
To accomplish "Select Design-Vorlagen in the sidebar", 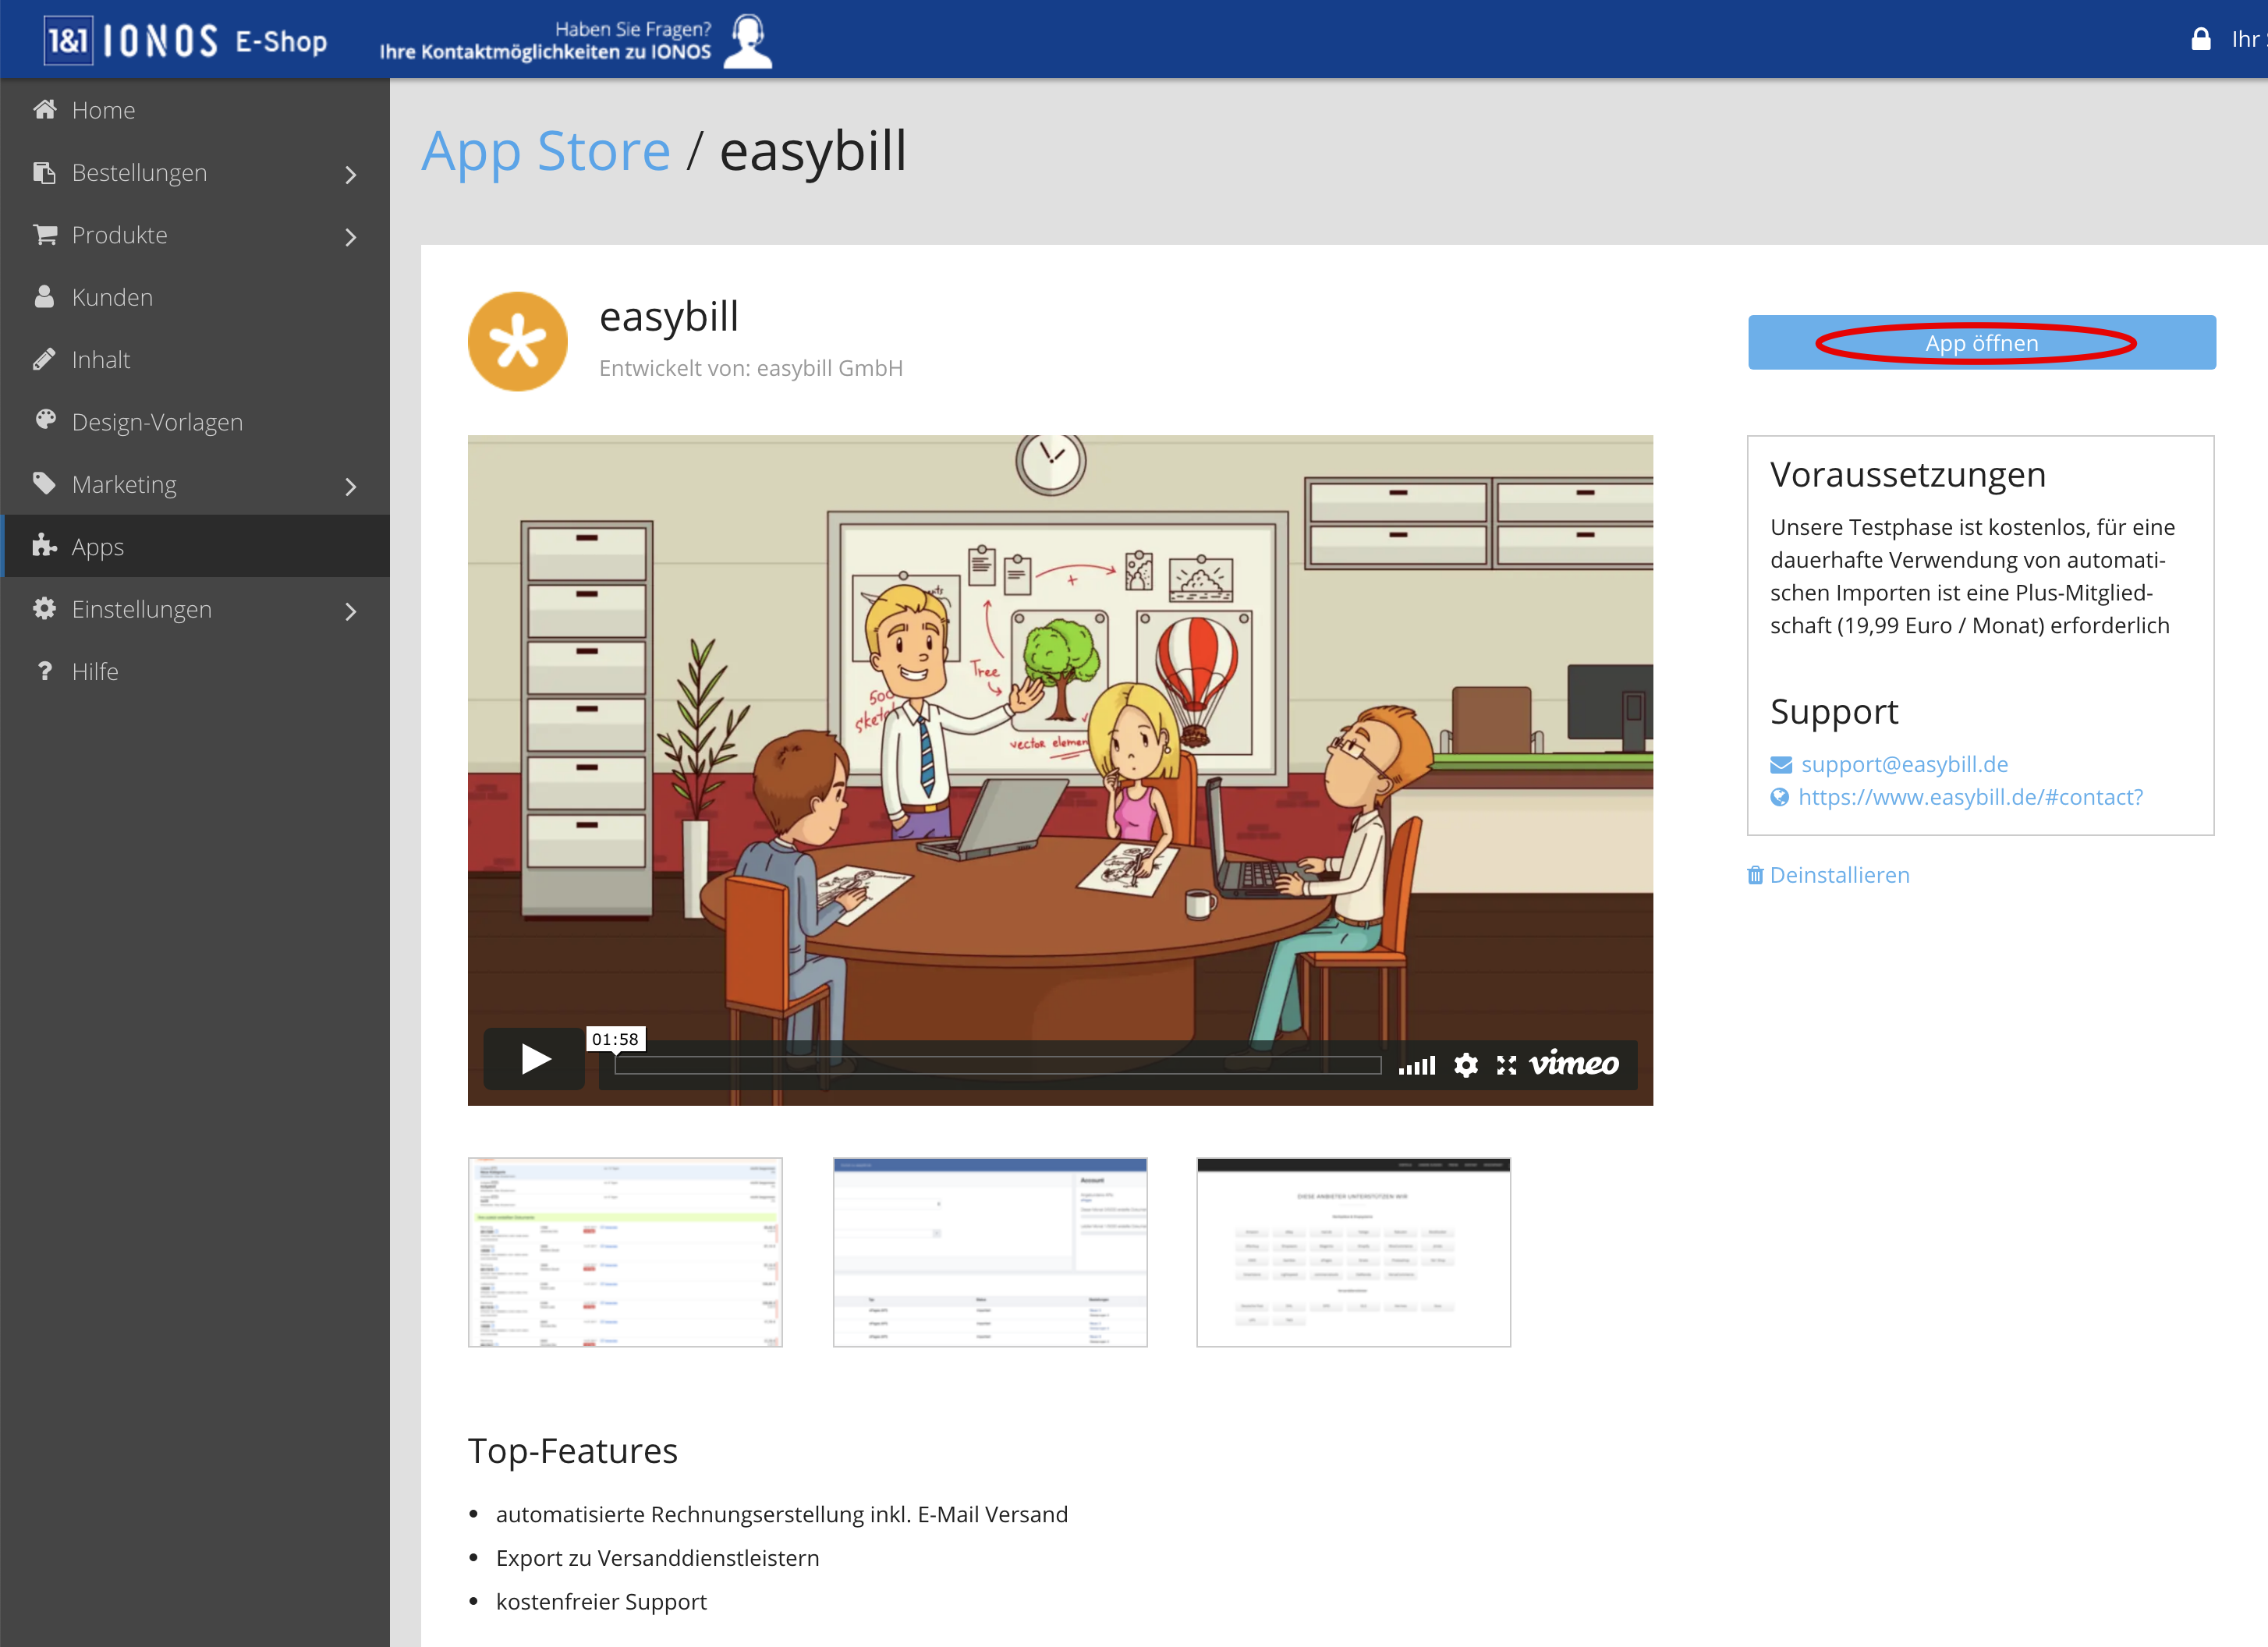I will tap(195, 421).
